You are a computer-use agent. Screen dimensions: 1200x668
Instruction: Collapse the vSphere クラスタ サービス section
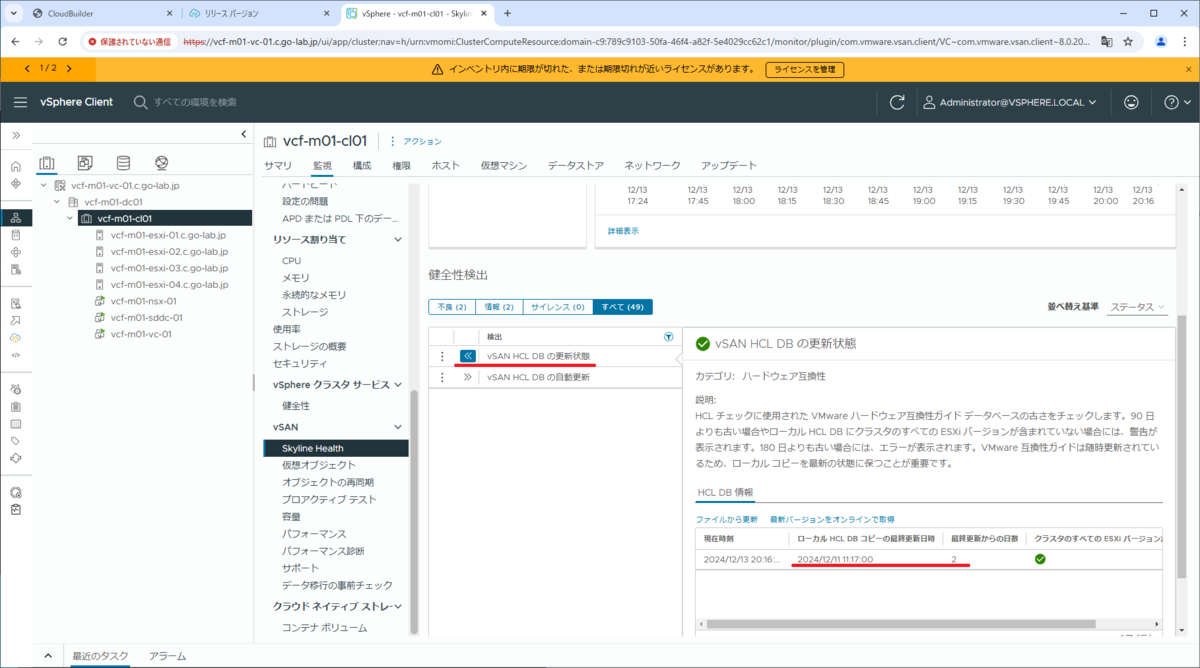tap(398, 385)
